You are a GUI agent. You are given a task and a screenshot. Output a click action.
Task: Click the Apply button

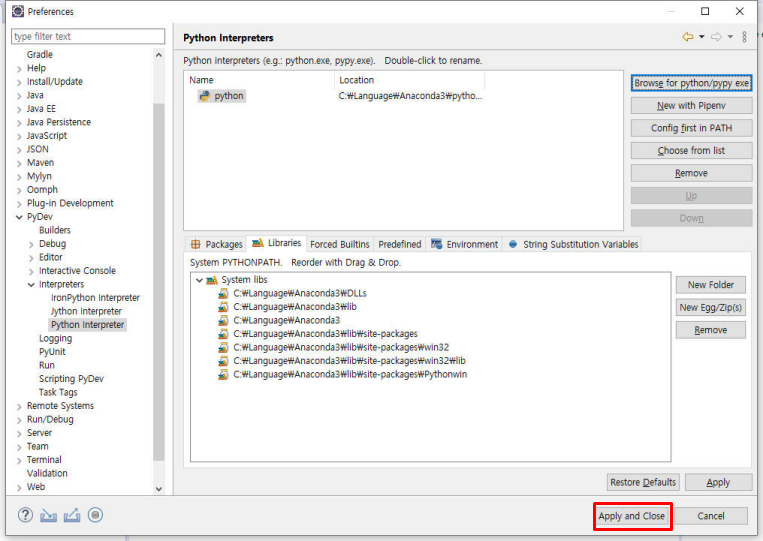click(x=718, y=482)
